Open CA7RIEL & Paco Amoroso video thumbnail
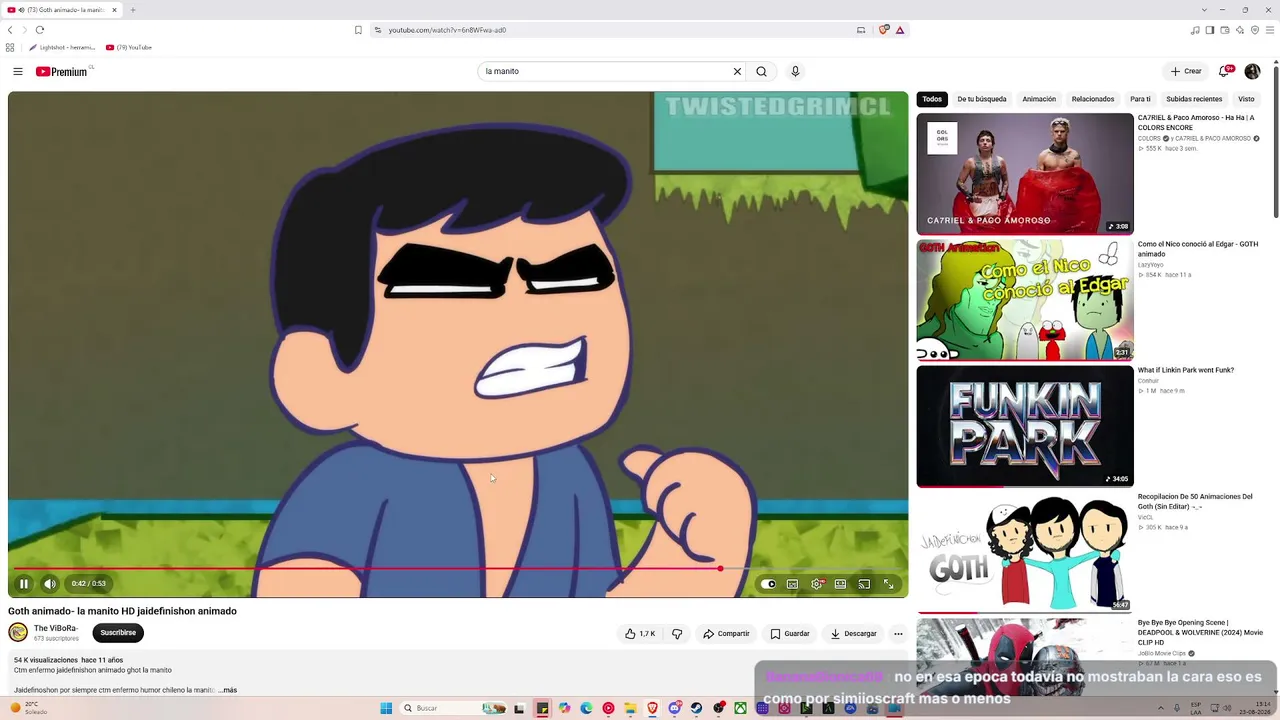 click(1025, 173)
